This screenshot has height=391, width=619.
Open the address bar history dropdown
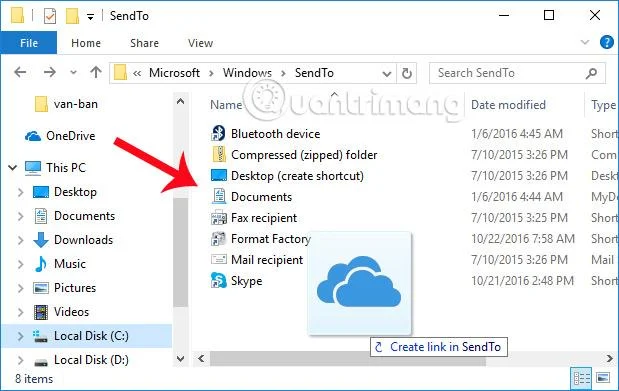387,73
